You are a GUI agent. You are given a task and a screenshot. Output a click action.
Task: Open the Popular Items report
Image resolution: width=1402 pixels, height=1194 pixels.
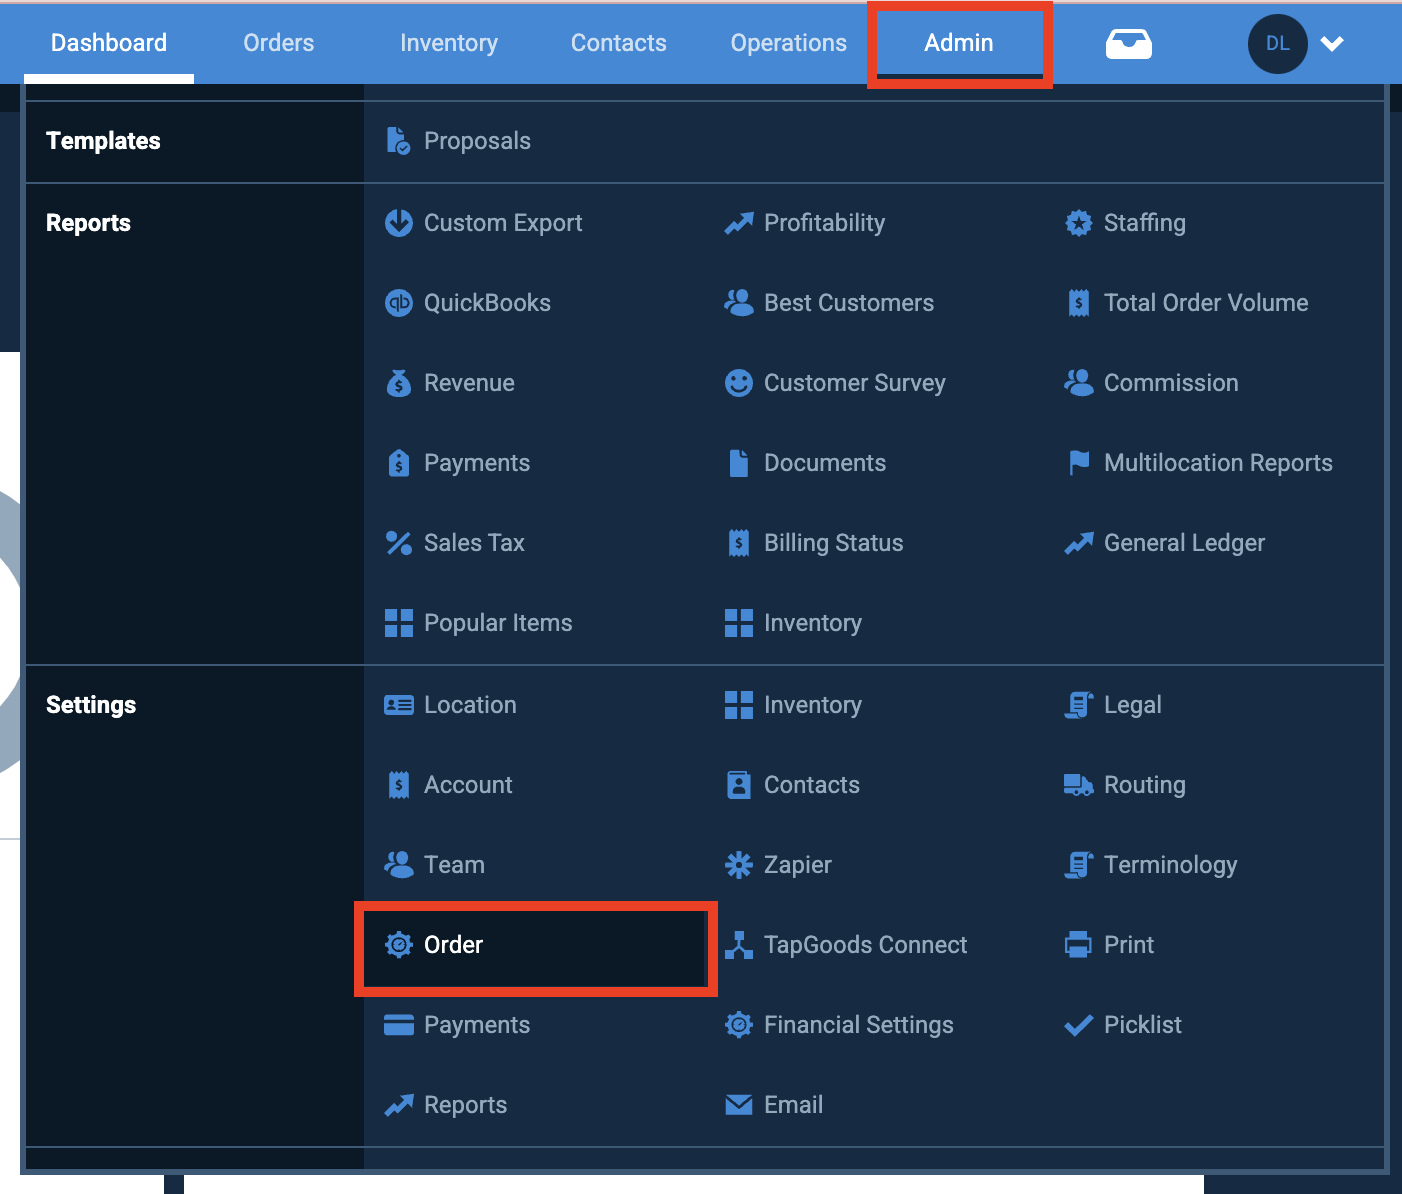498,623
